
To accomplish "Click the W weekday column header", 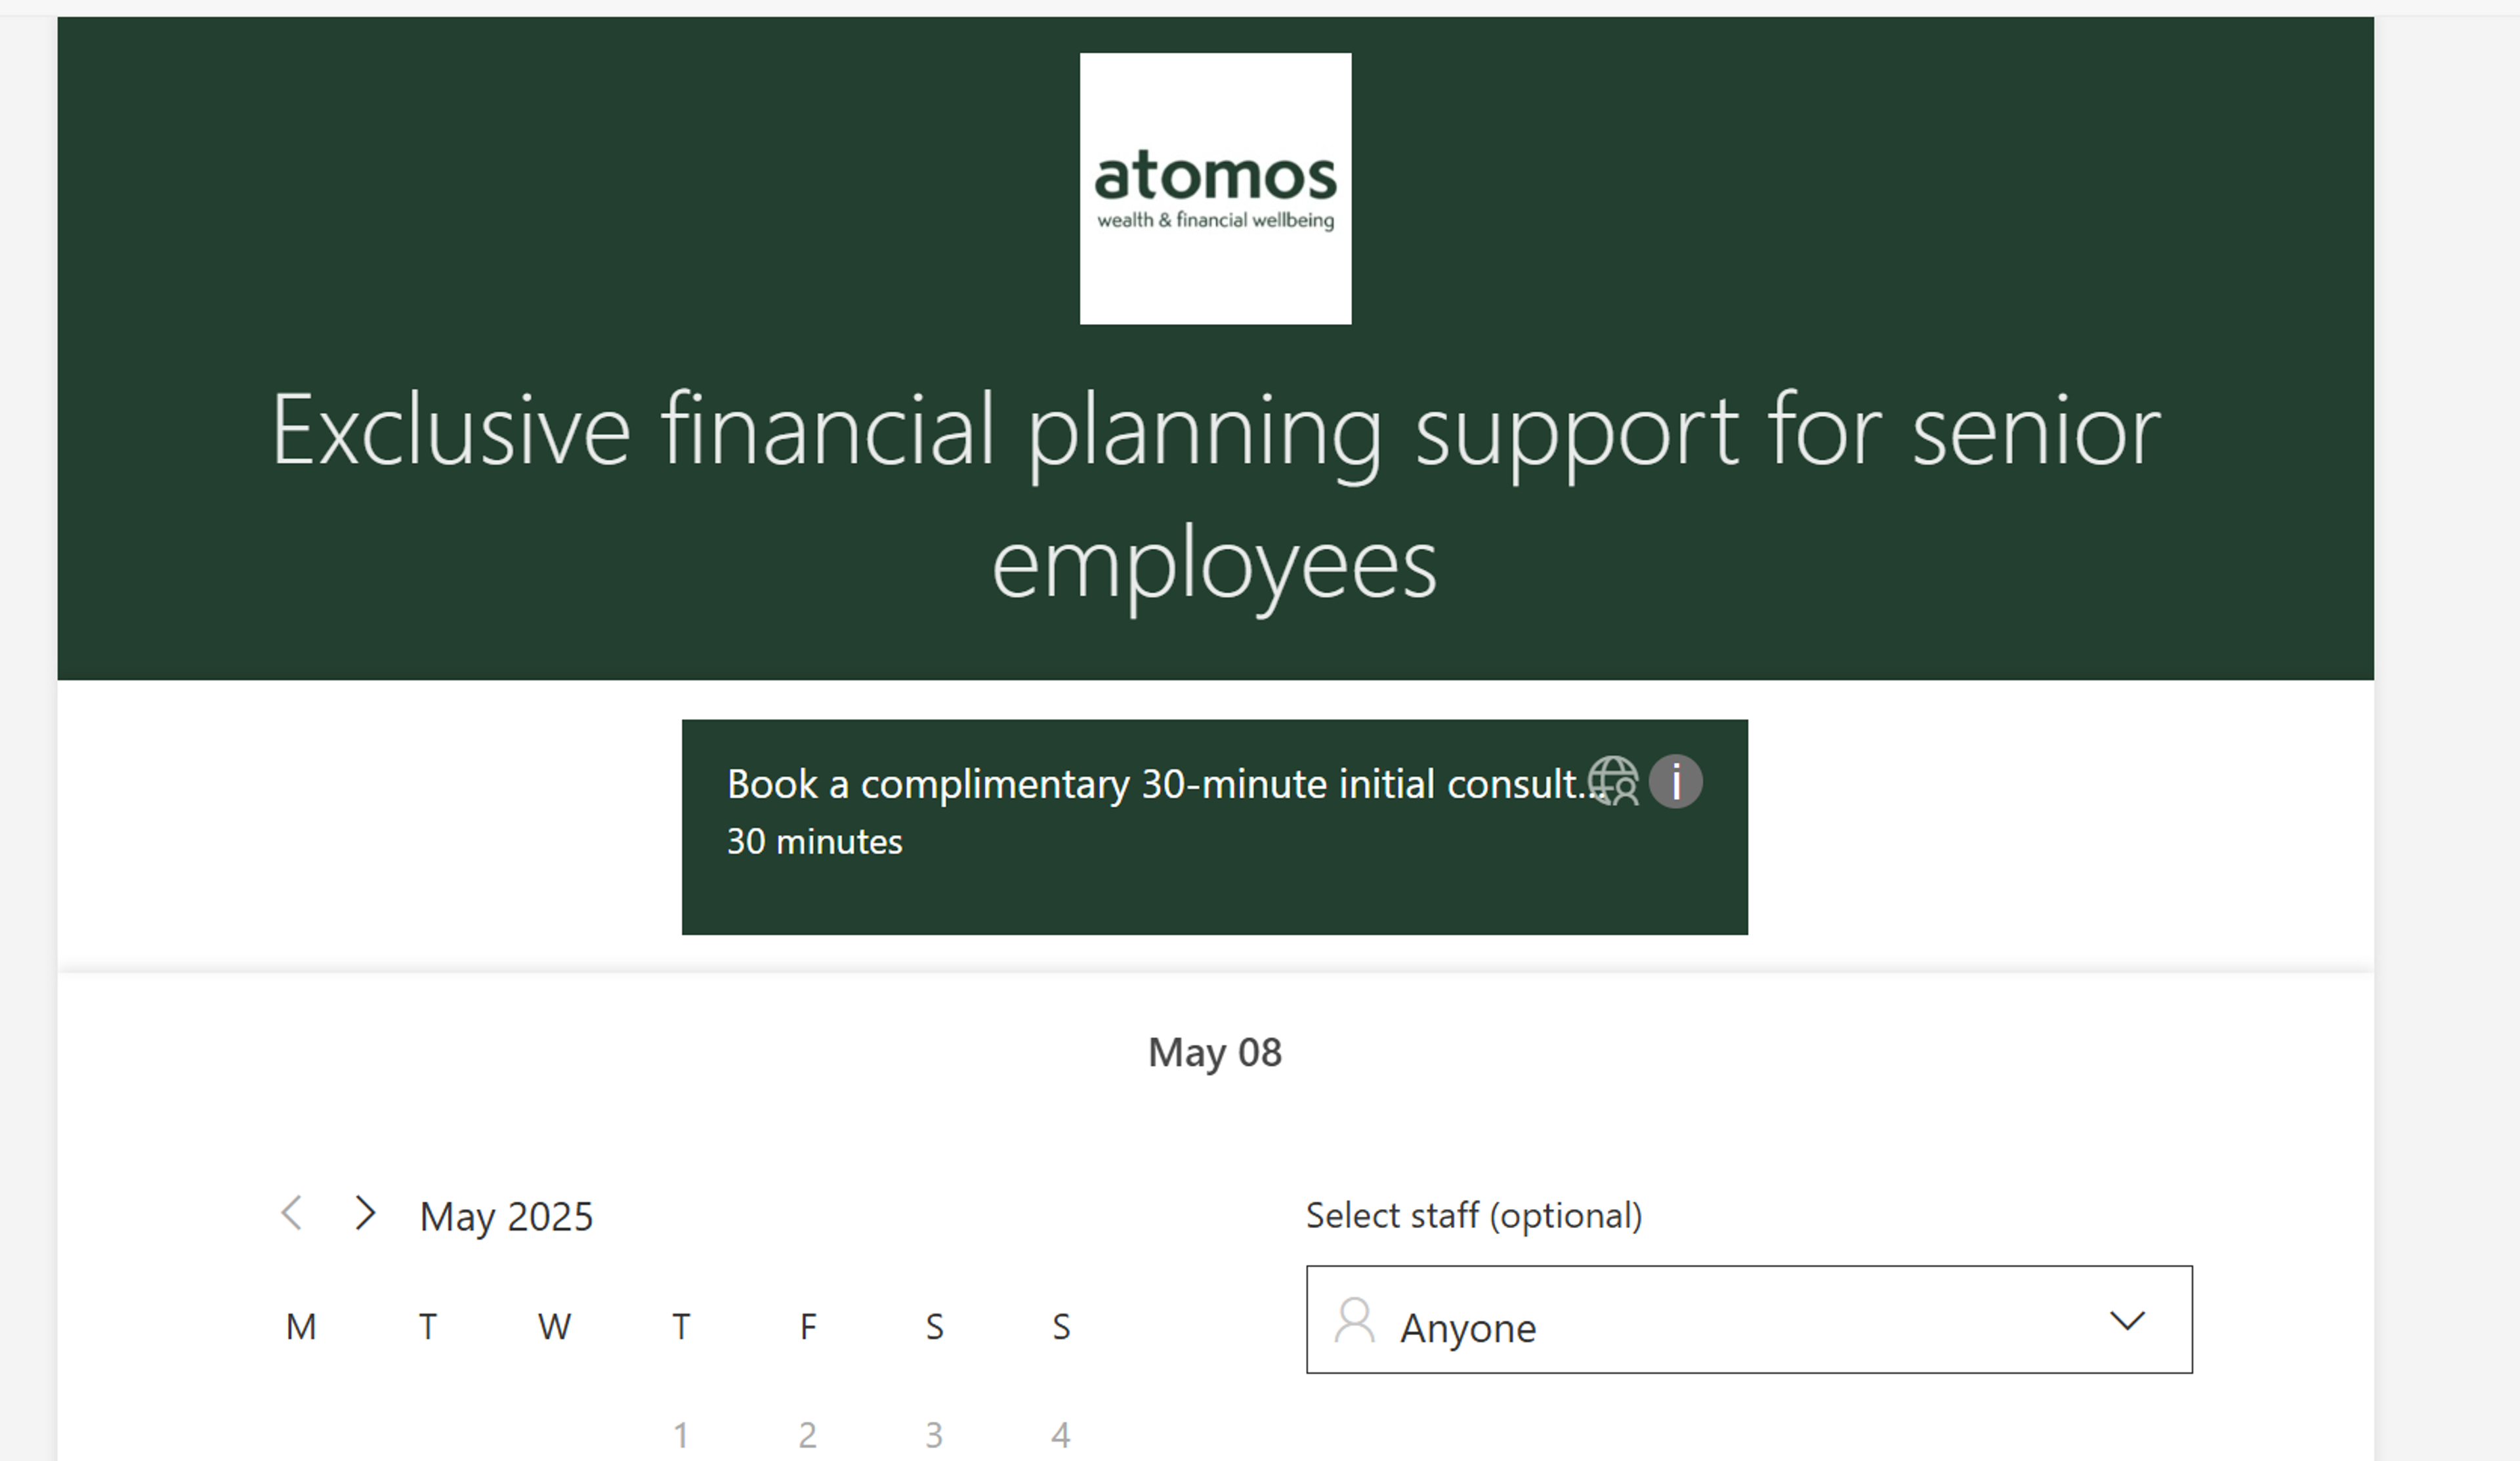I will point(554,1327).
